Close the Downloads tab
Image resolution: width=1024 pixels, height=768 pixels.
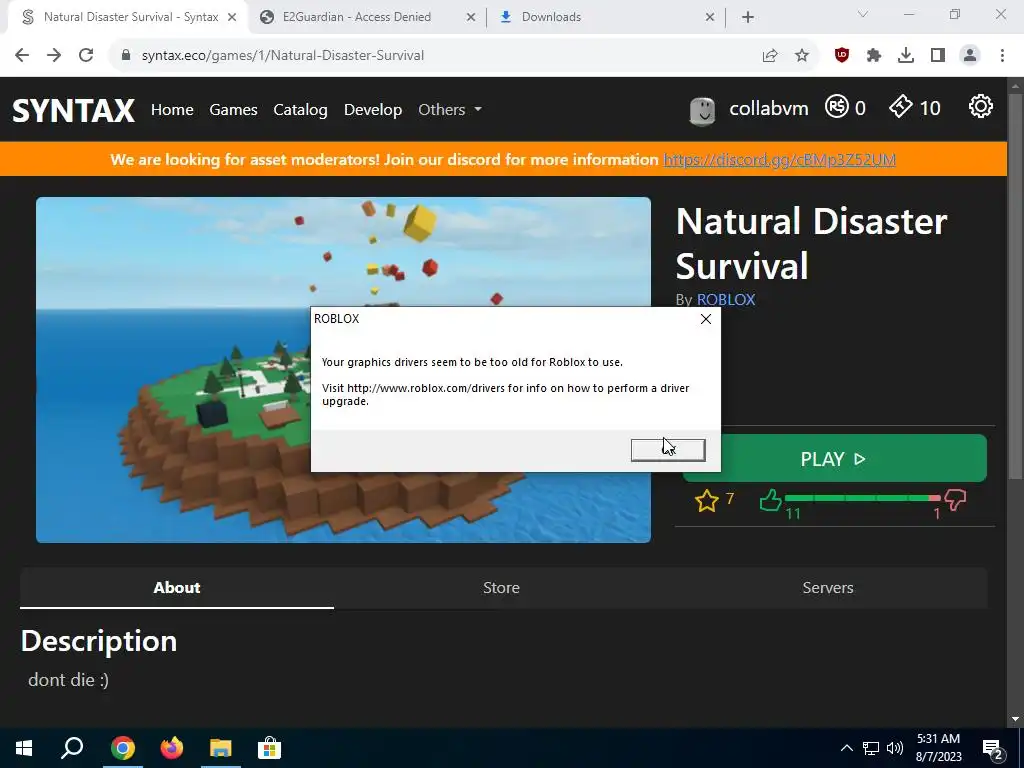710,17
